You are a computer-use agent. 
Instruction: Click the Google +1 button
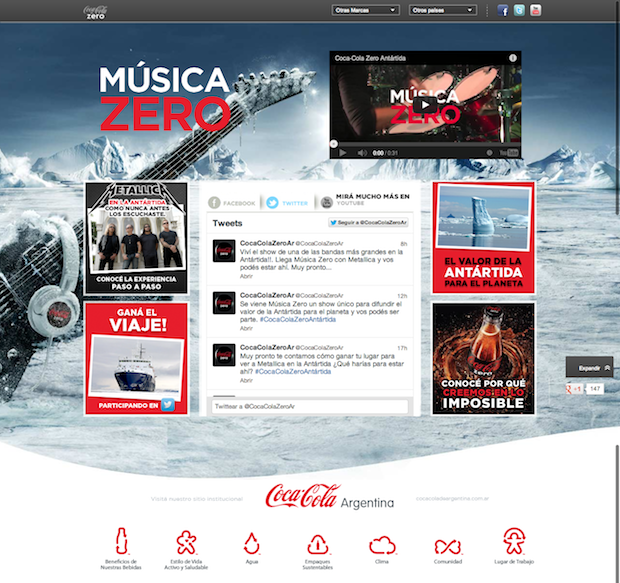tap(575, 389)
